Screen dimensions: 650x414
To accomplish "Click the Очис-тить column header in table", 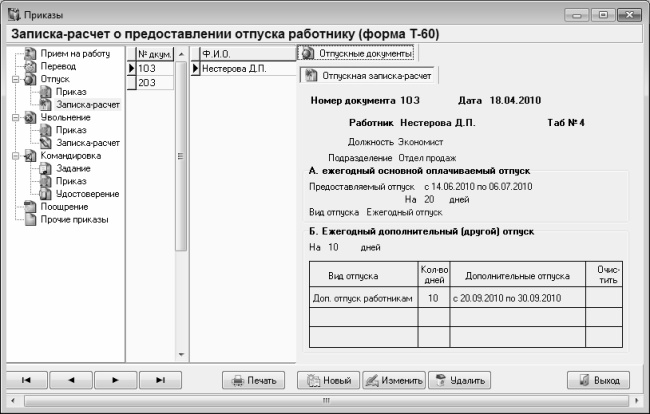I will click(606, 274).
